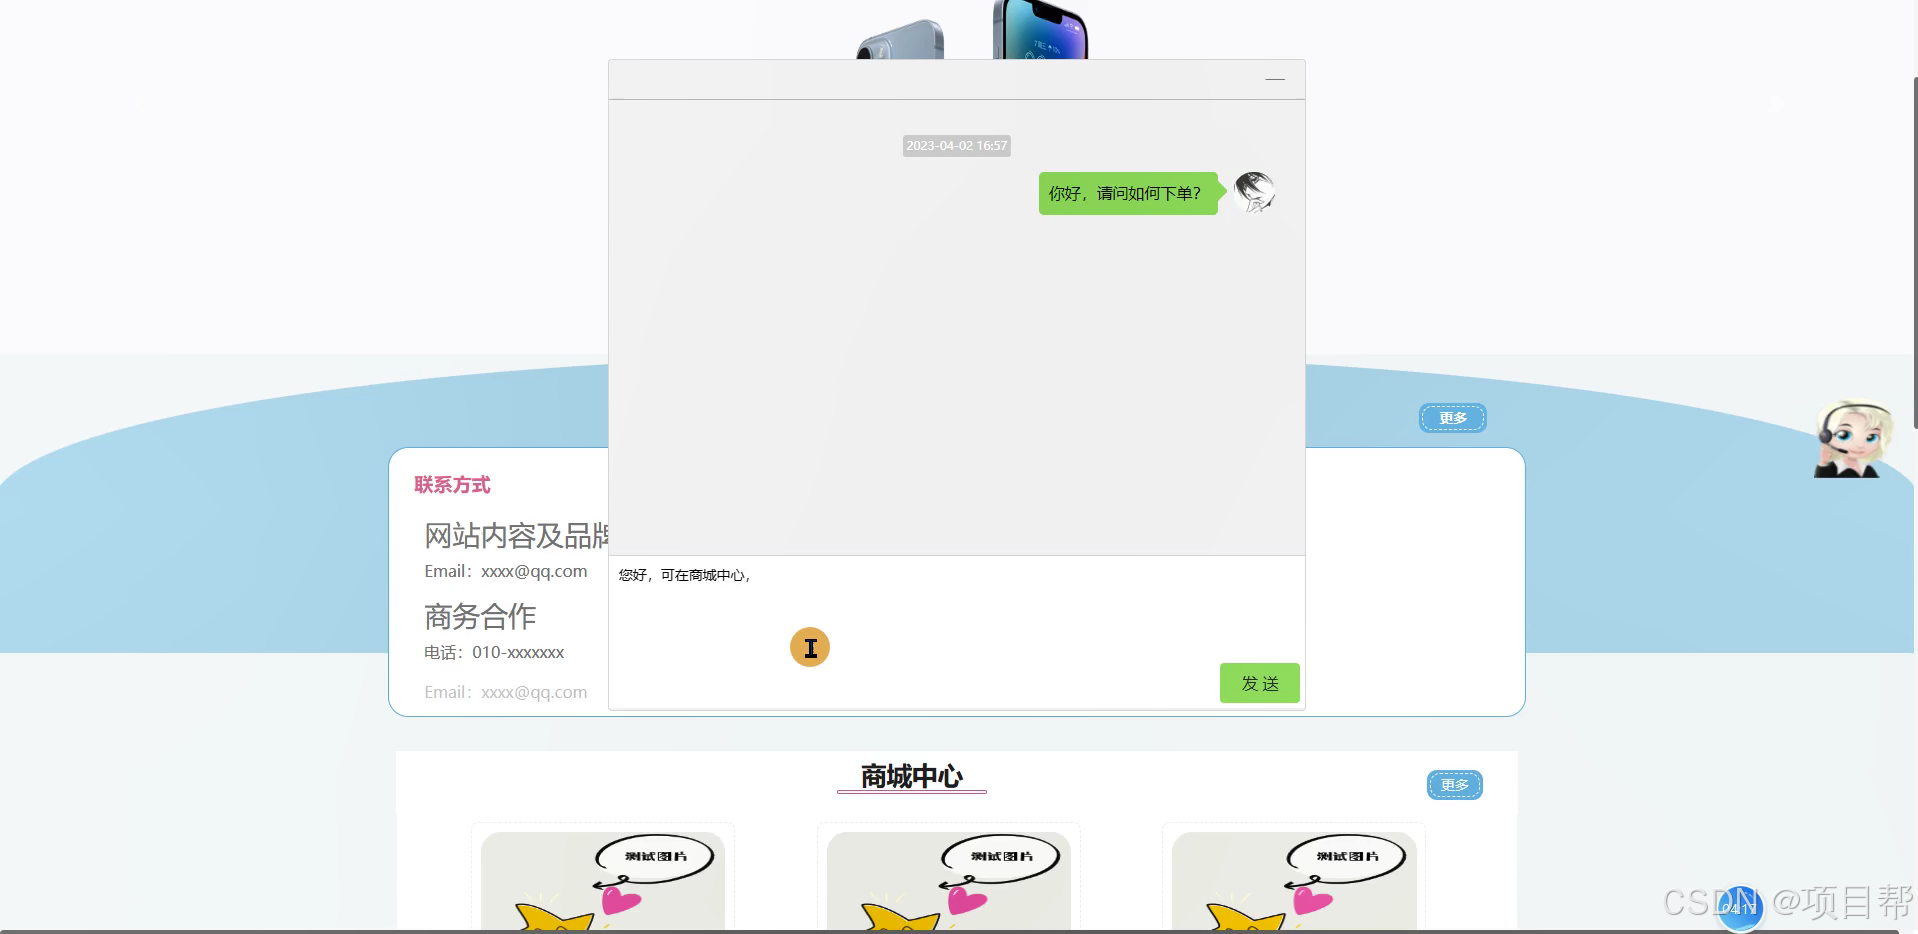The image size is (1918, 934).
Task: Select the green chat bubble 你好，请问如何下单？
Action: pos(1128,193)
